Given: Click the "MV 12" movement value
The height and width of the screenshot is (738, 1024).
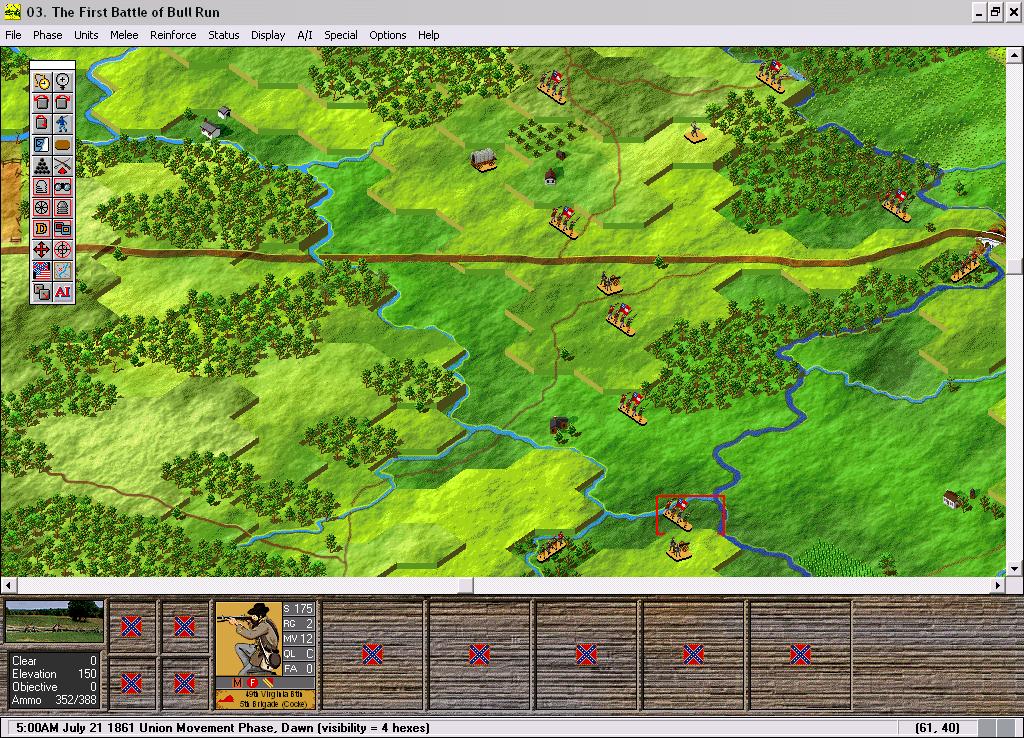Looking at the screenshot, I should coord(298,639).
